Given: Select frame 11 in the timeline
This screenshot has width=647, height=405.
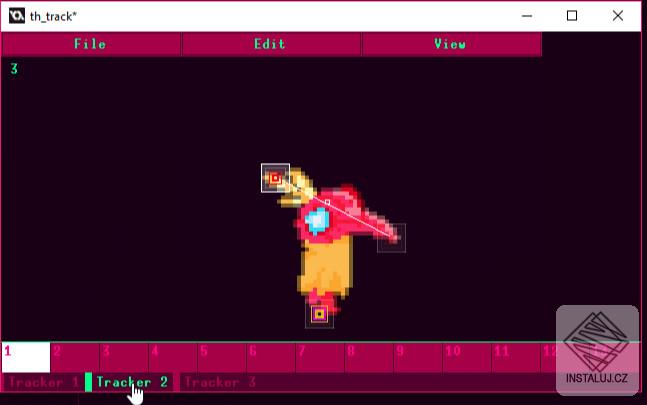Looking at the screenshot, I should 517,357.
